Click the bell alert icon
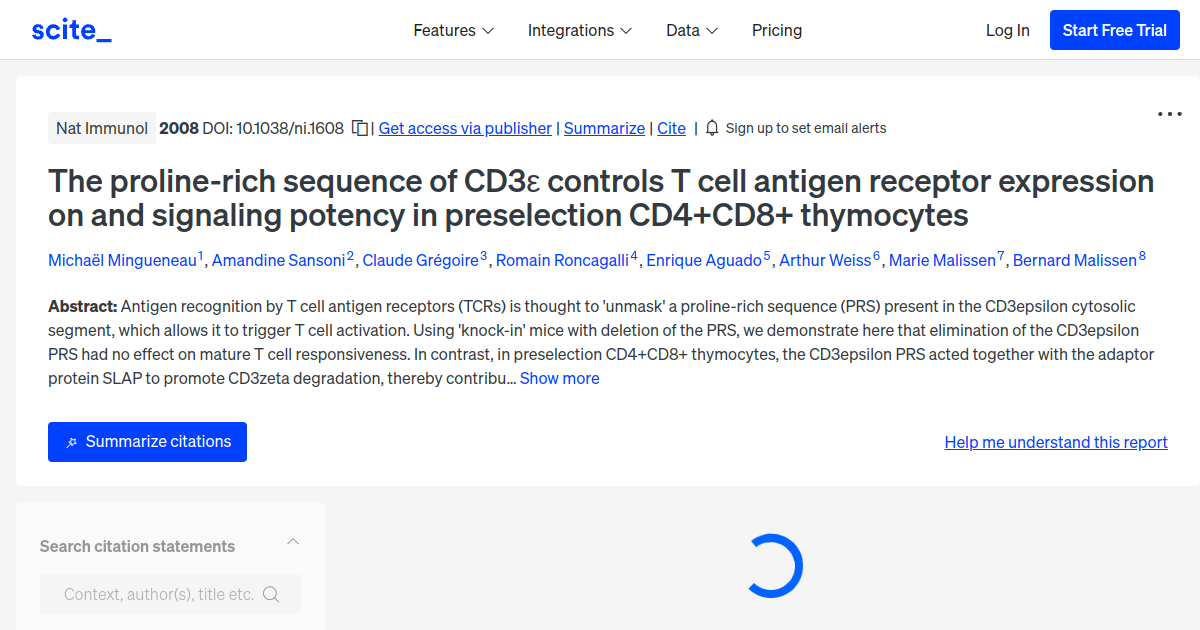This screenshot has height=630, width=1200. tap(712, 128)
